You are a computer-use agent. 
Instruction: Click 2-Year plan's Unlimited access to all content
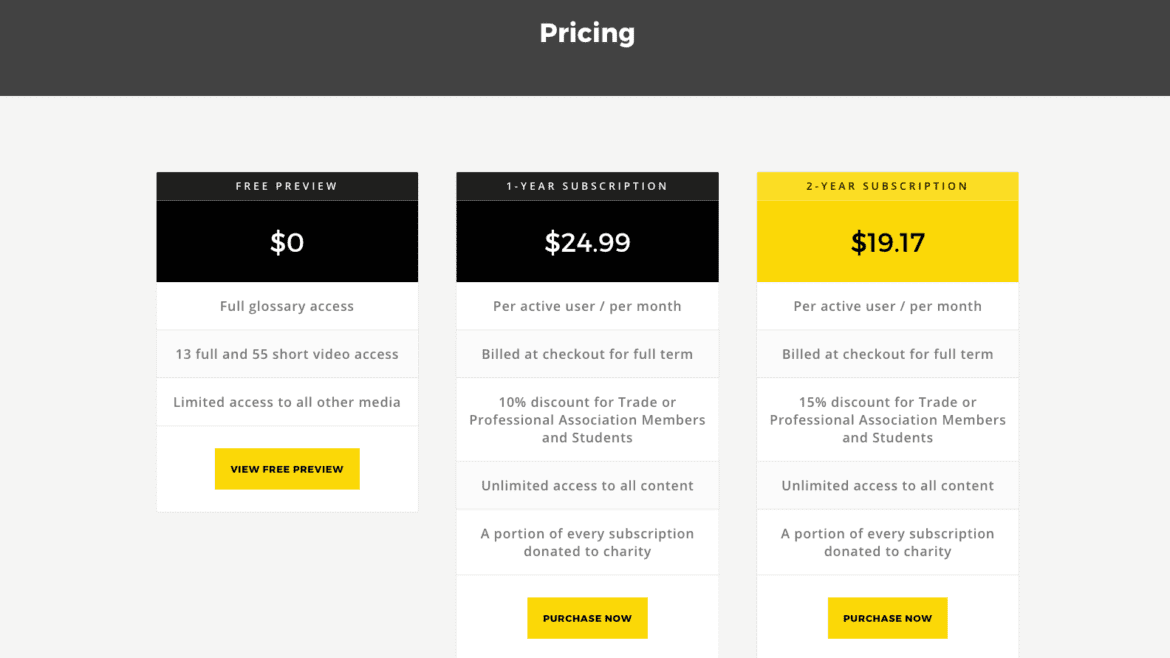point(887,486)
